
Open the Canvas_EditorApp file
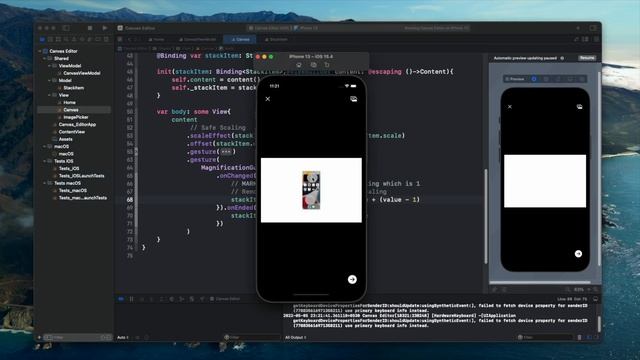point(77,124)
